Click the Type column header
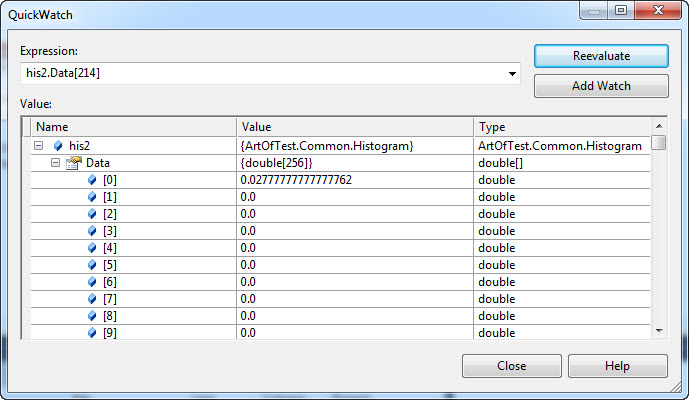This screenshot has width=689, height=400. coord(561,127)
